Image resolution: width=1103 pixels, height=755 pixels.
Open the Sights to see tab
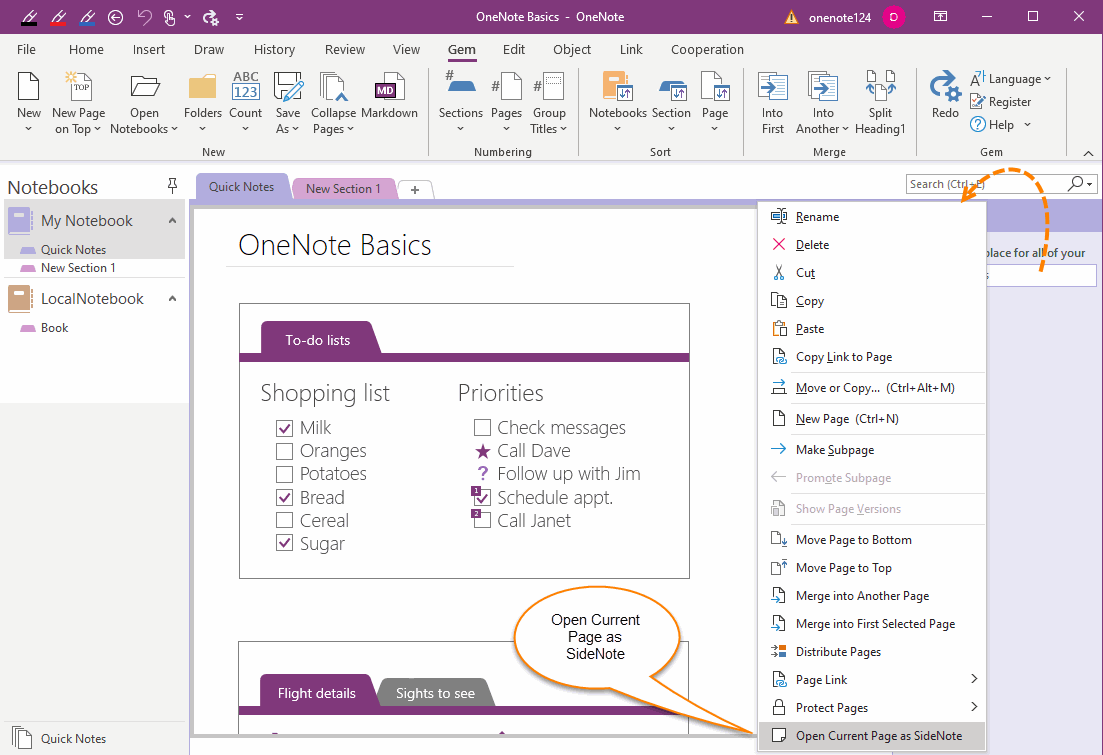click(435, 693)
